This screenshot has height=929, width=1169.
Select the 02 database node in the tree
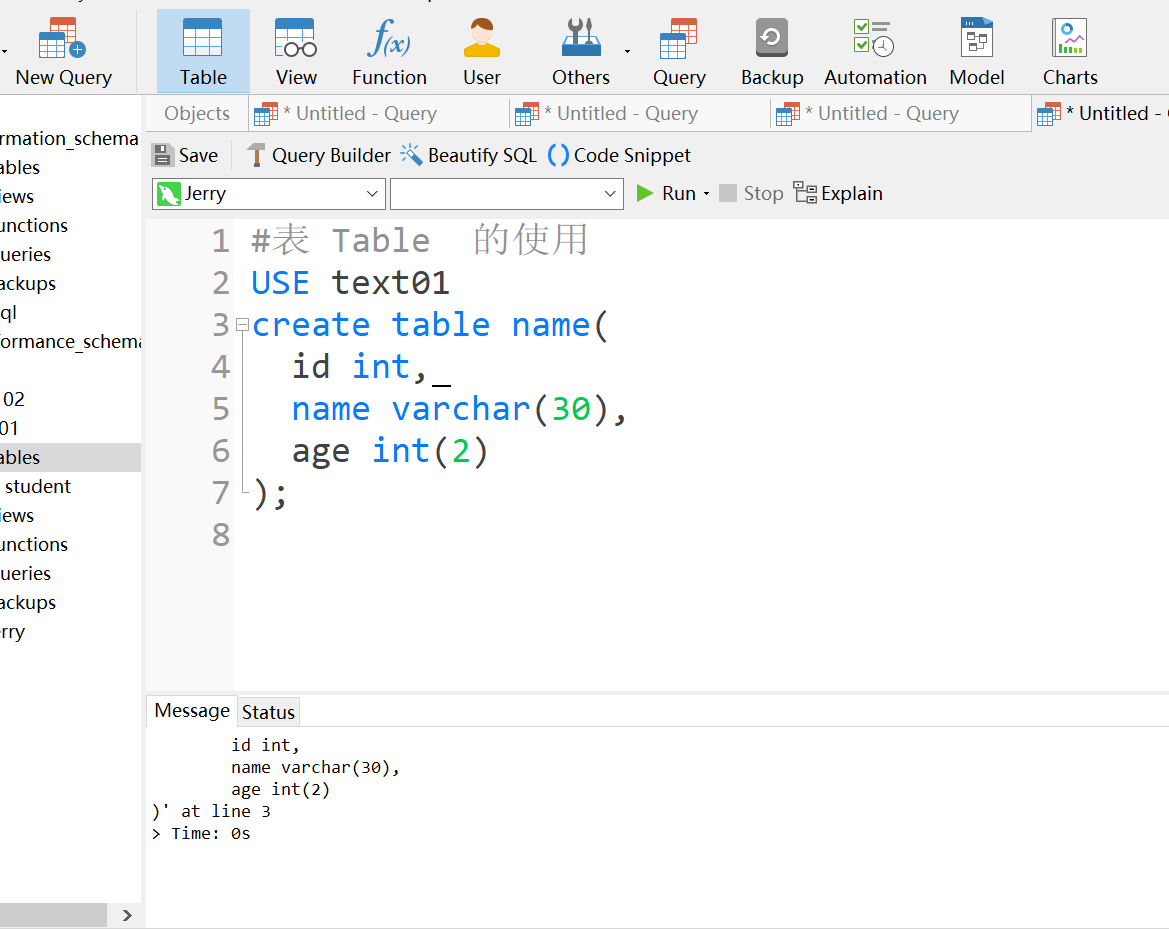point(13,399)
